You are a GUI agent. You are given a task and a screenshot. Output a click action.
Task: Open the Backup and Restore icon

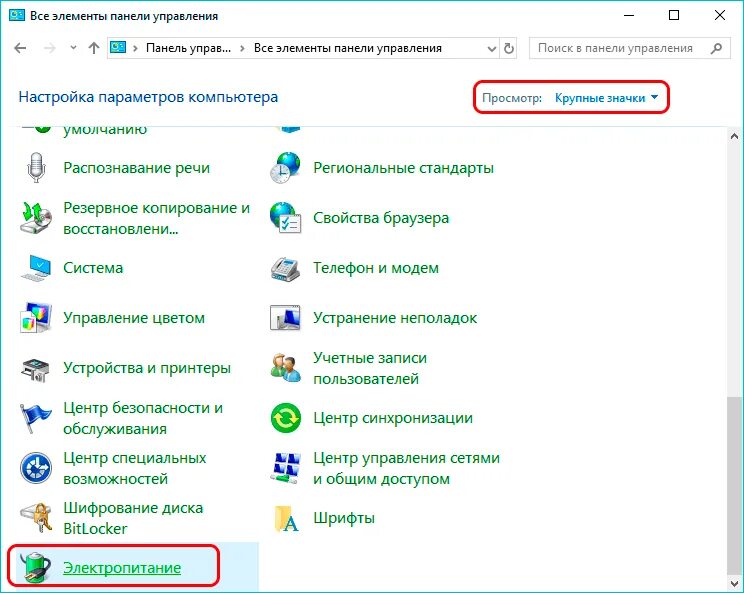point(36,218)
